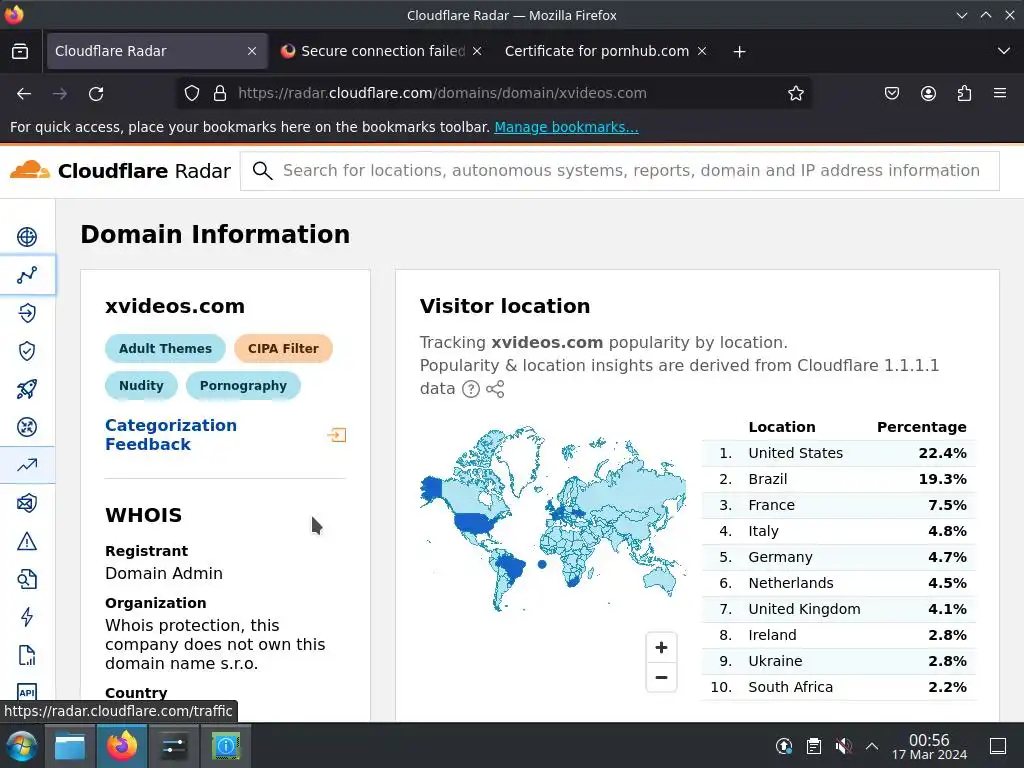Open the Firefox account icon

click(x=928, y=93)
